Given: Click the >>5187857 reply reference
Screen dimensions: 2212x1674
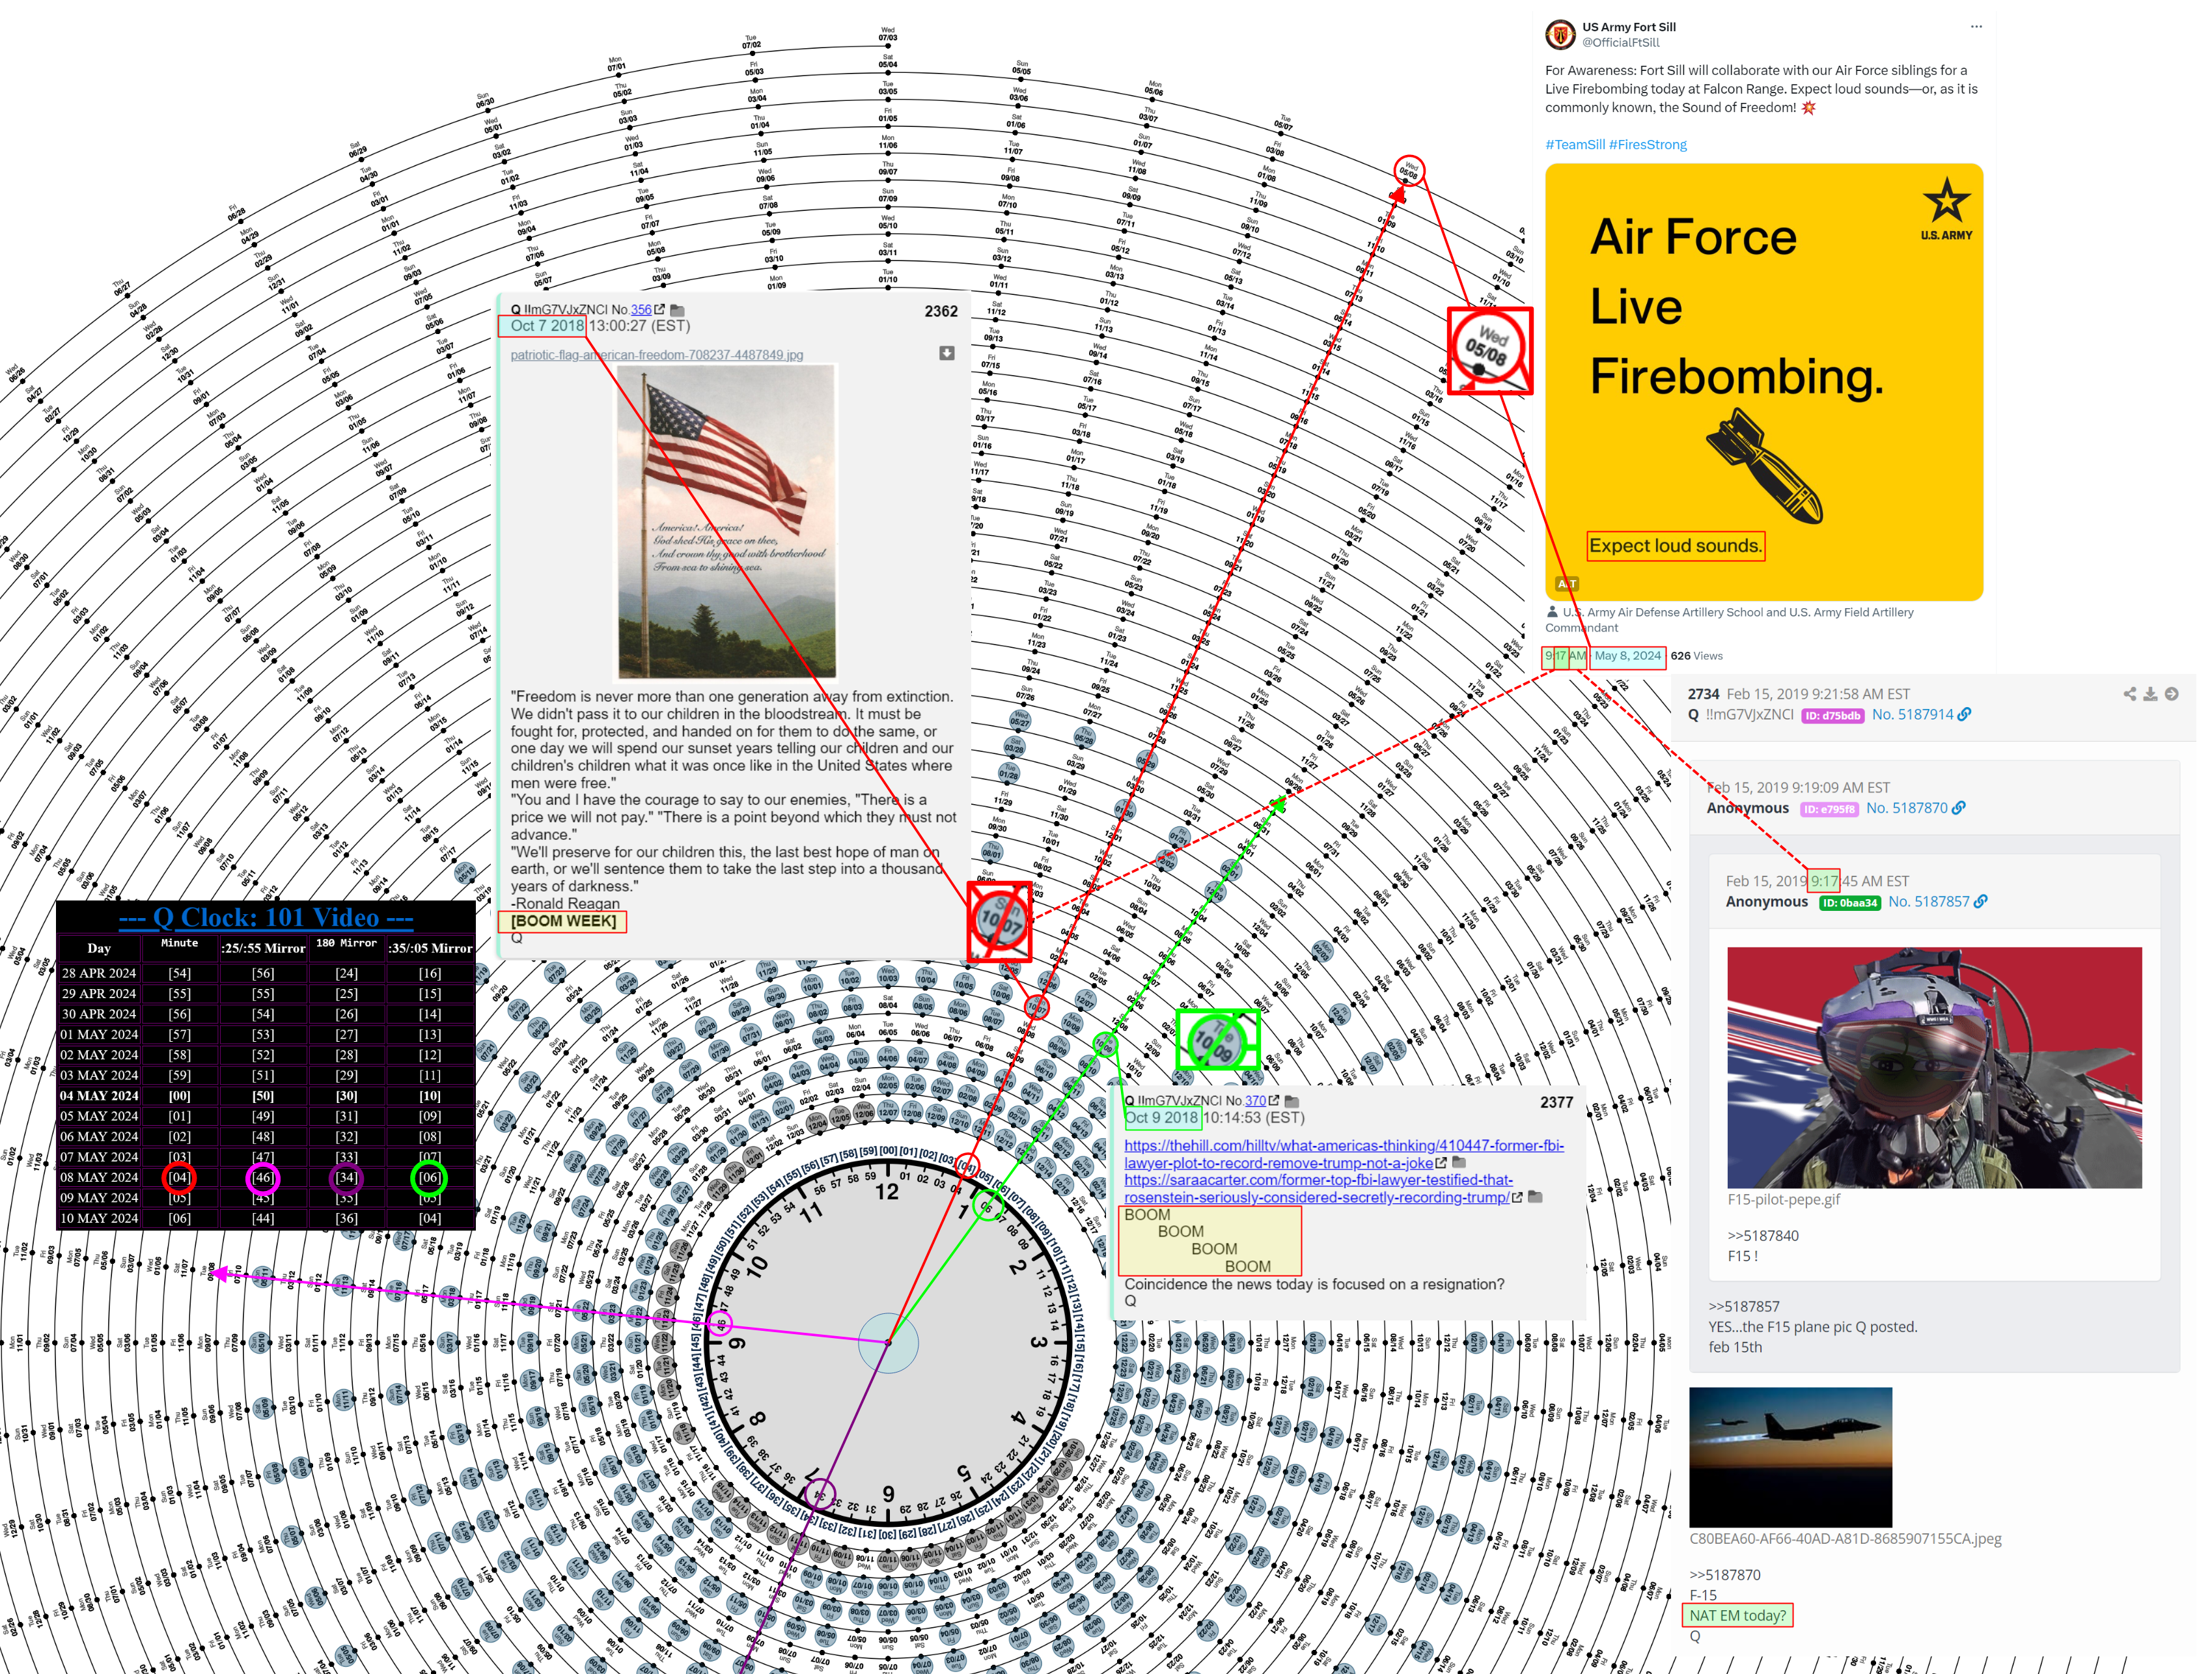Looking at the screenshot, I should (x=1744, y=1307).
